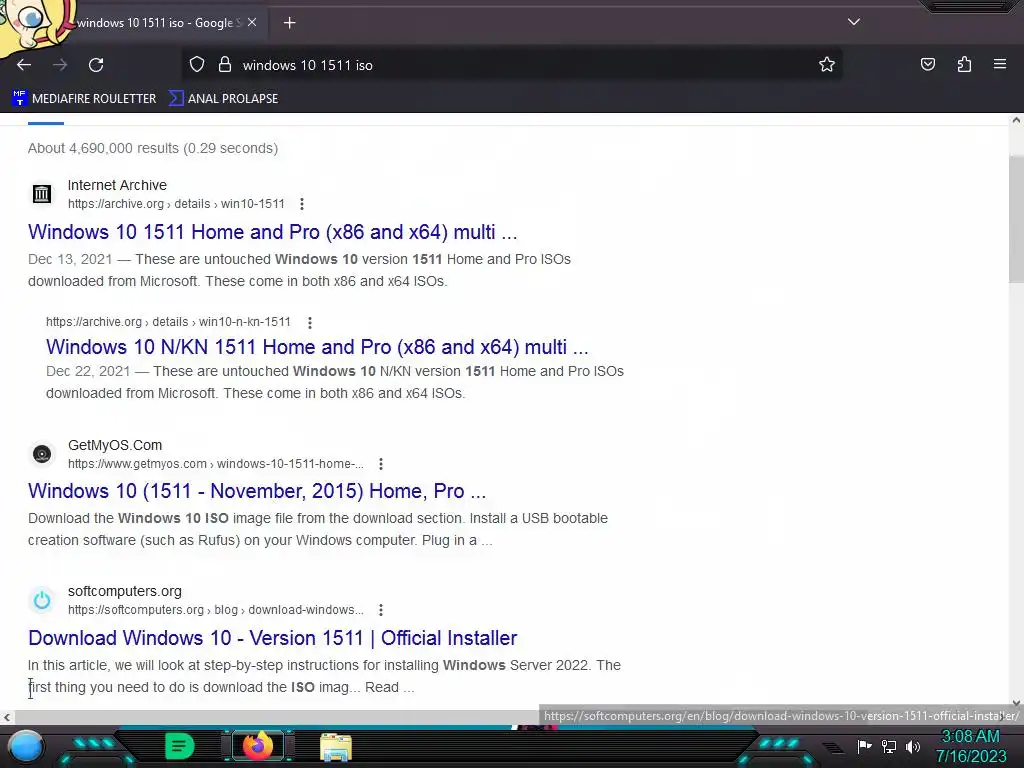Viewport: 1024px width, 768px height.
Task: Open more options for GetMyOS.Com result
Action: click(381, 464)
